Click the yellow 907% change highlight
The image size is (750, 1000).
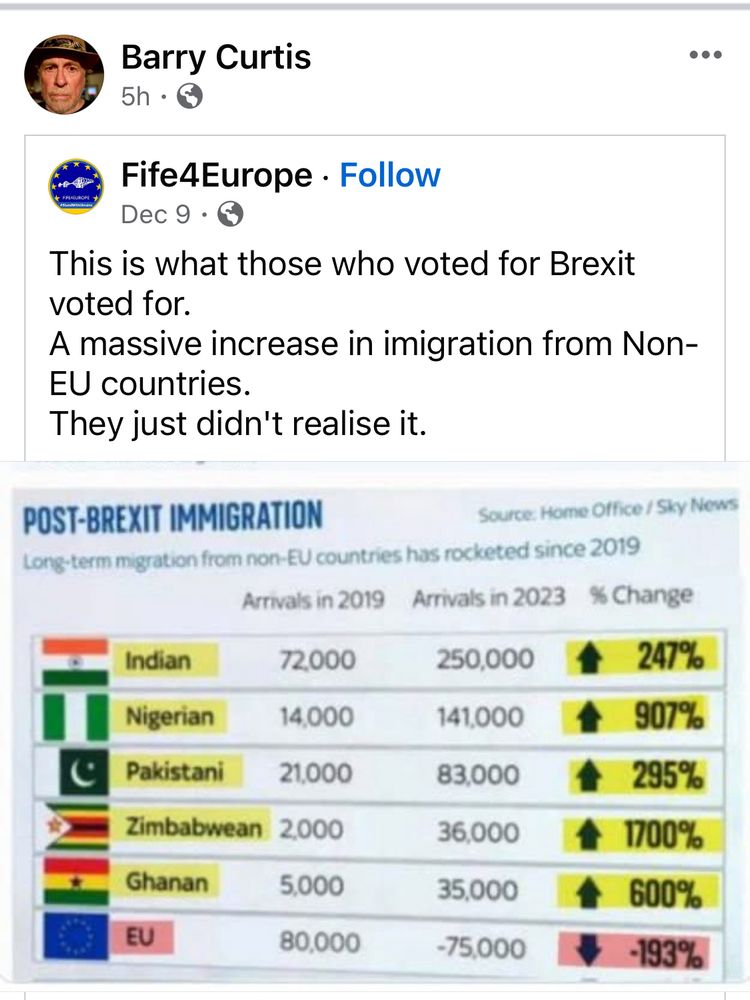tap(640, 717)
